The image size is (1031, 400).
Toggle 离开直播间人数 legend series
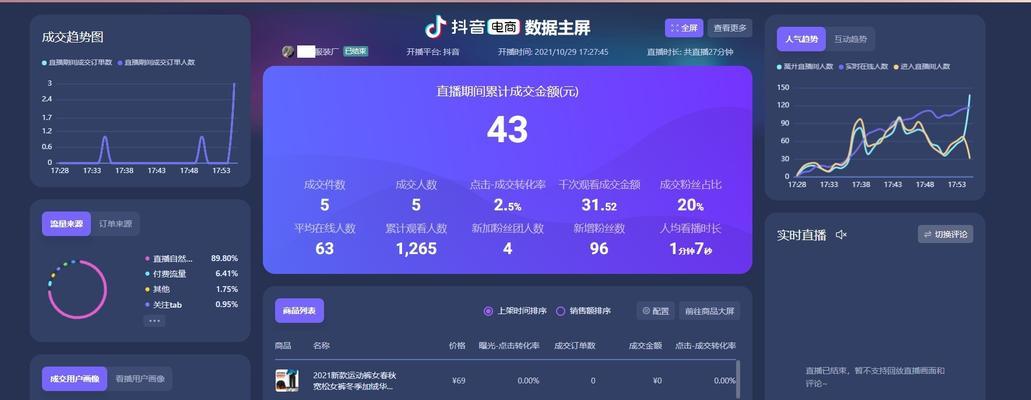pyautogui.click(x=805, y=66)
